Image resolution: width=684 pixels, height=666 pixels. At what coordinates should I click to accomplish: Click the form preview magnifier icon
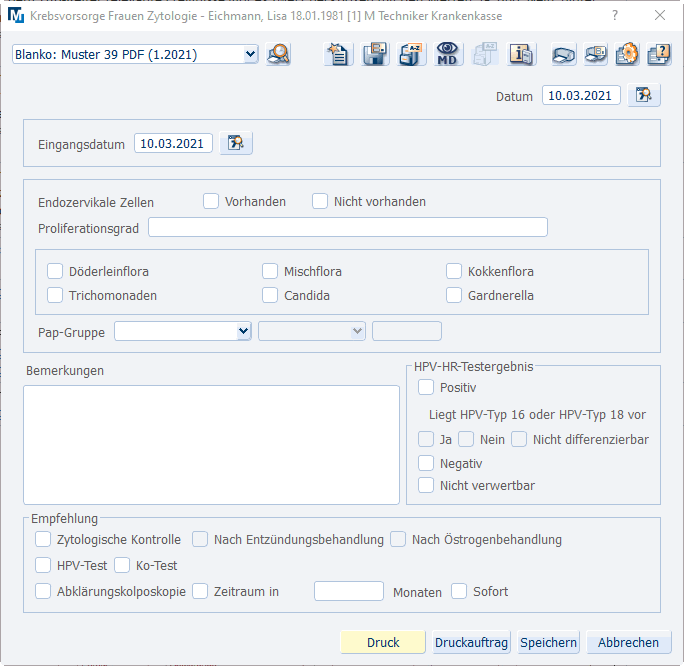pyautogui.click(x=278, y=55)
